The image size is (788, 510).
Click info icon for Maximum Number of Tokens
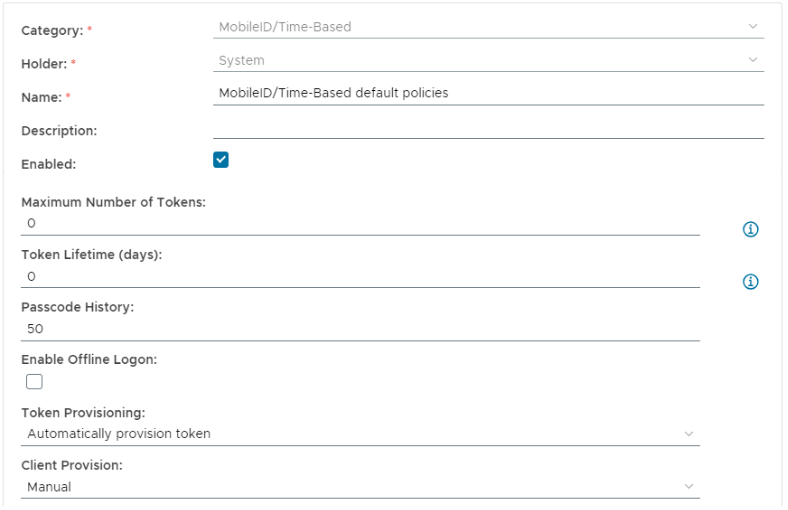750,229
